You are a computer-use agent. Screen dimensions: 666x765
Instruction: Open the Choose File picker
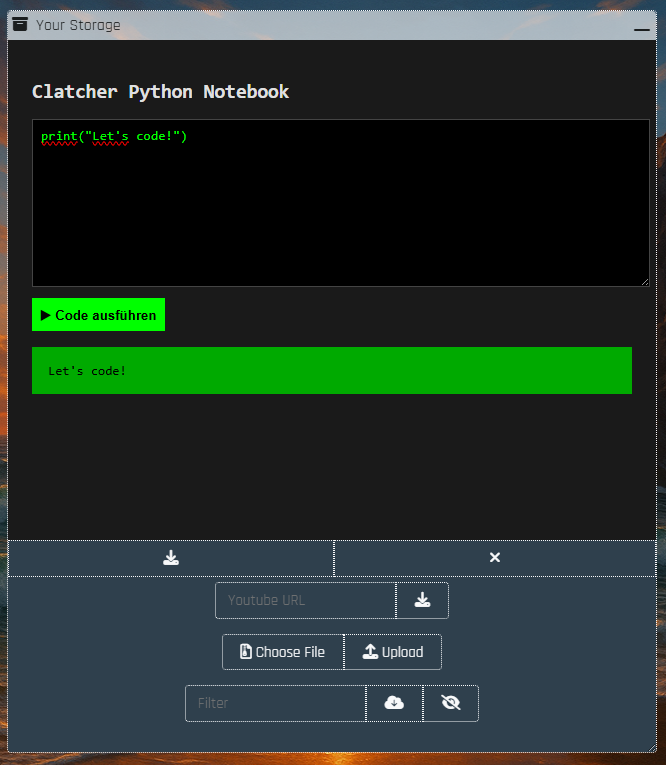pyautogui.click(x=283, y=652)
